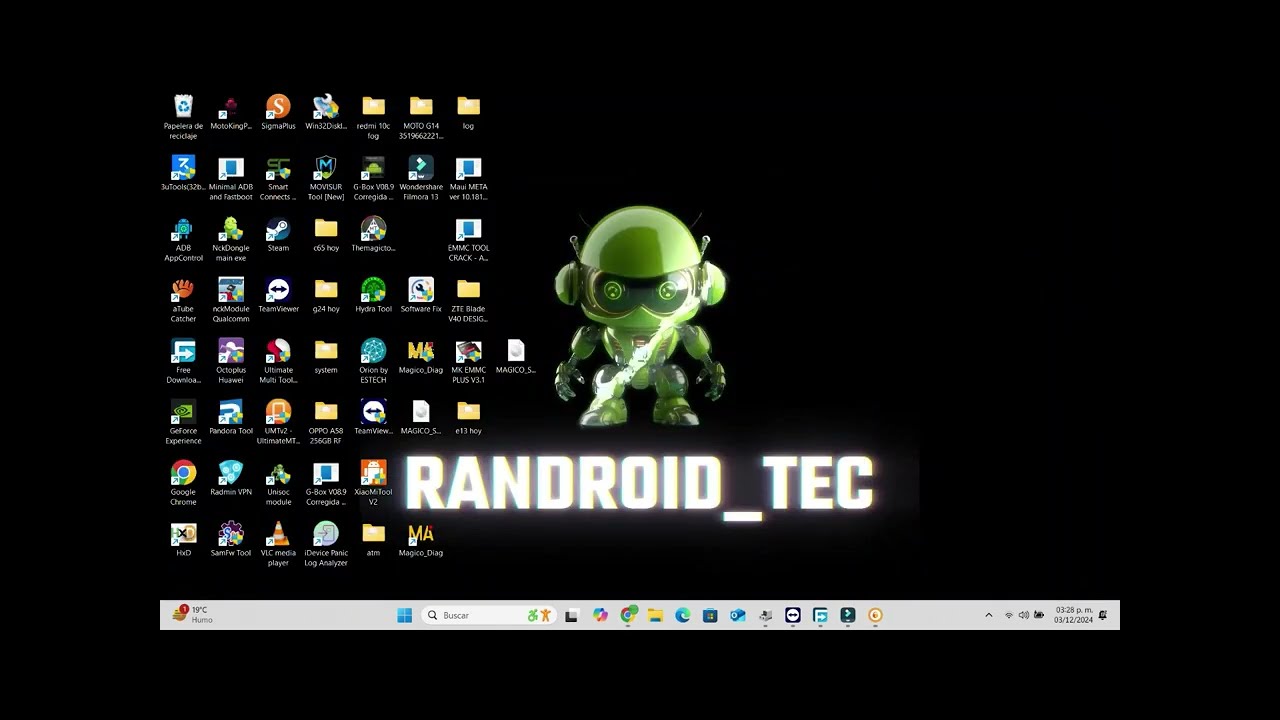Open the Papelera de reciclaje icon
1280x720 pixels.
coord(183,116)
